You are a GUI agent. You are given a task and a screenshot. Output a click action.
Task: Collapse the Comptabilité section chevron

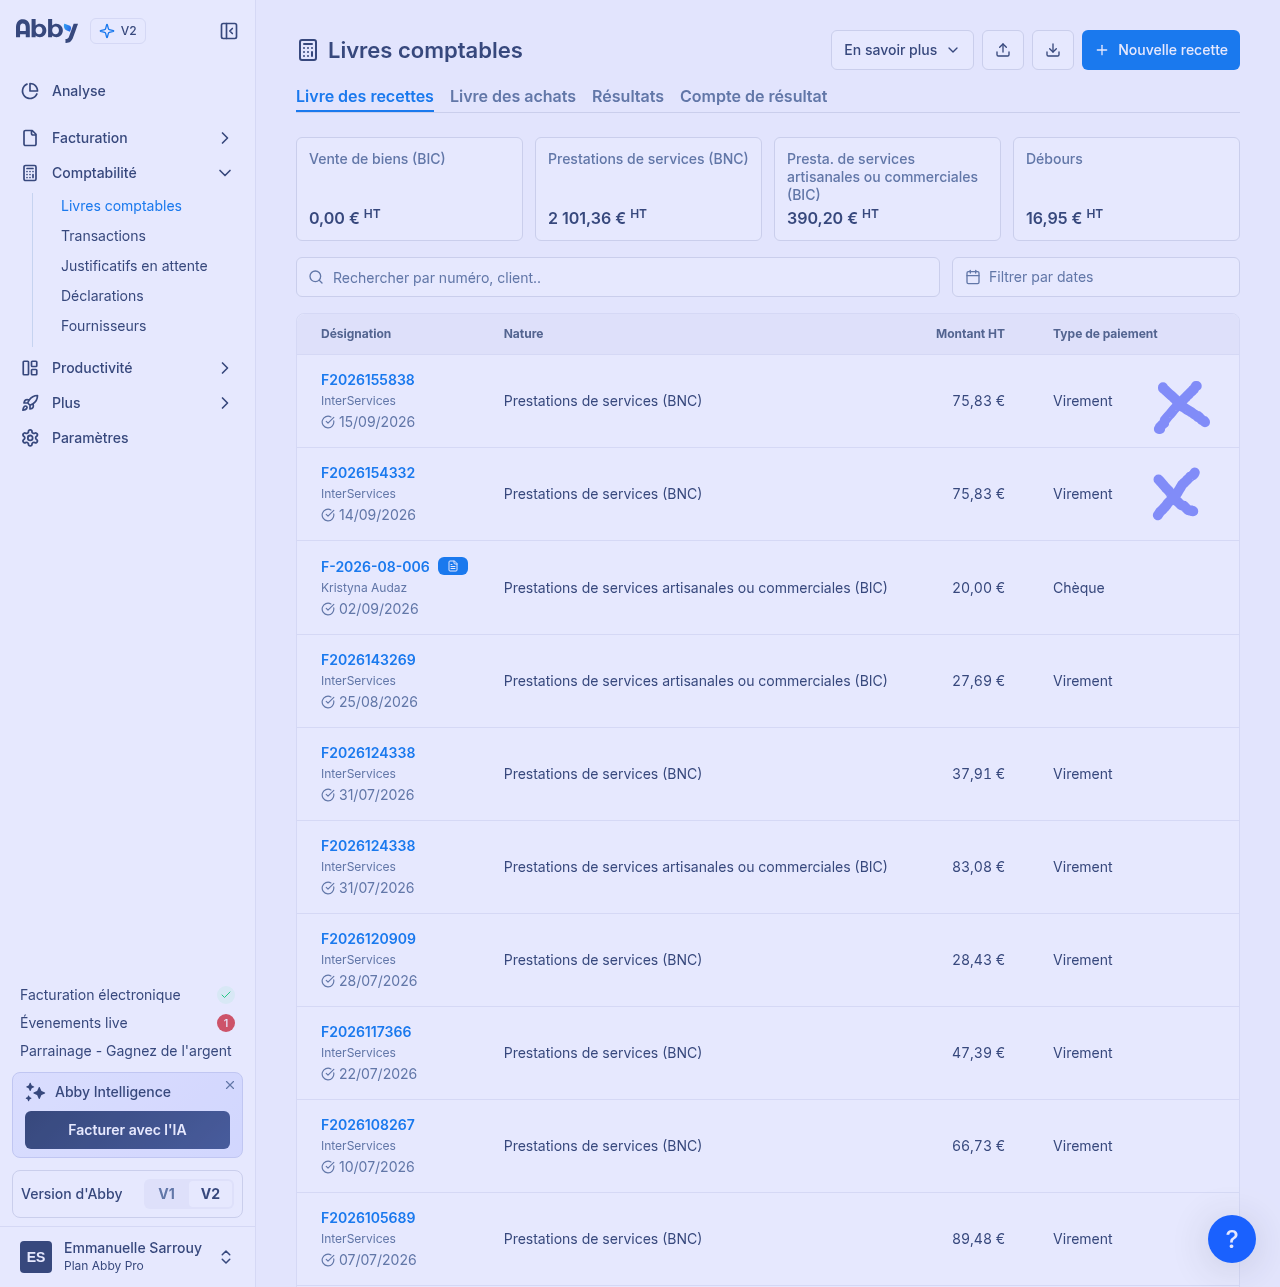[225, 173]
